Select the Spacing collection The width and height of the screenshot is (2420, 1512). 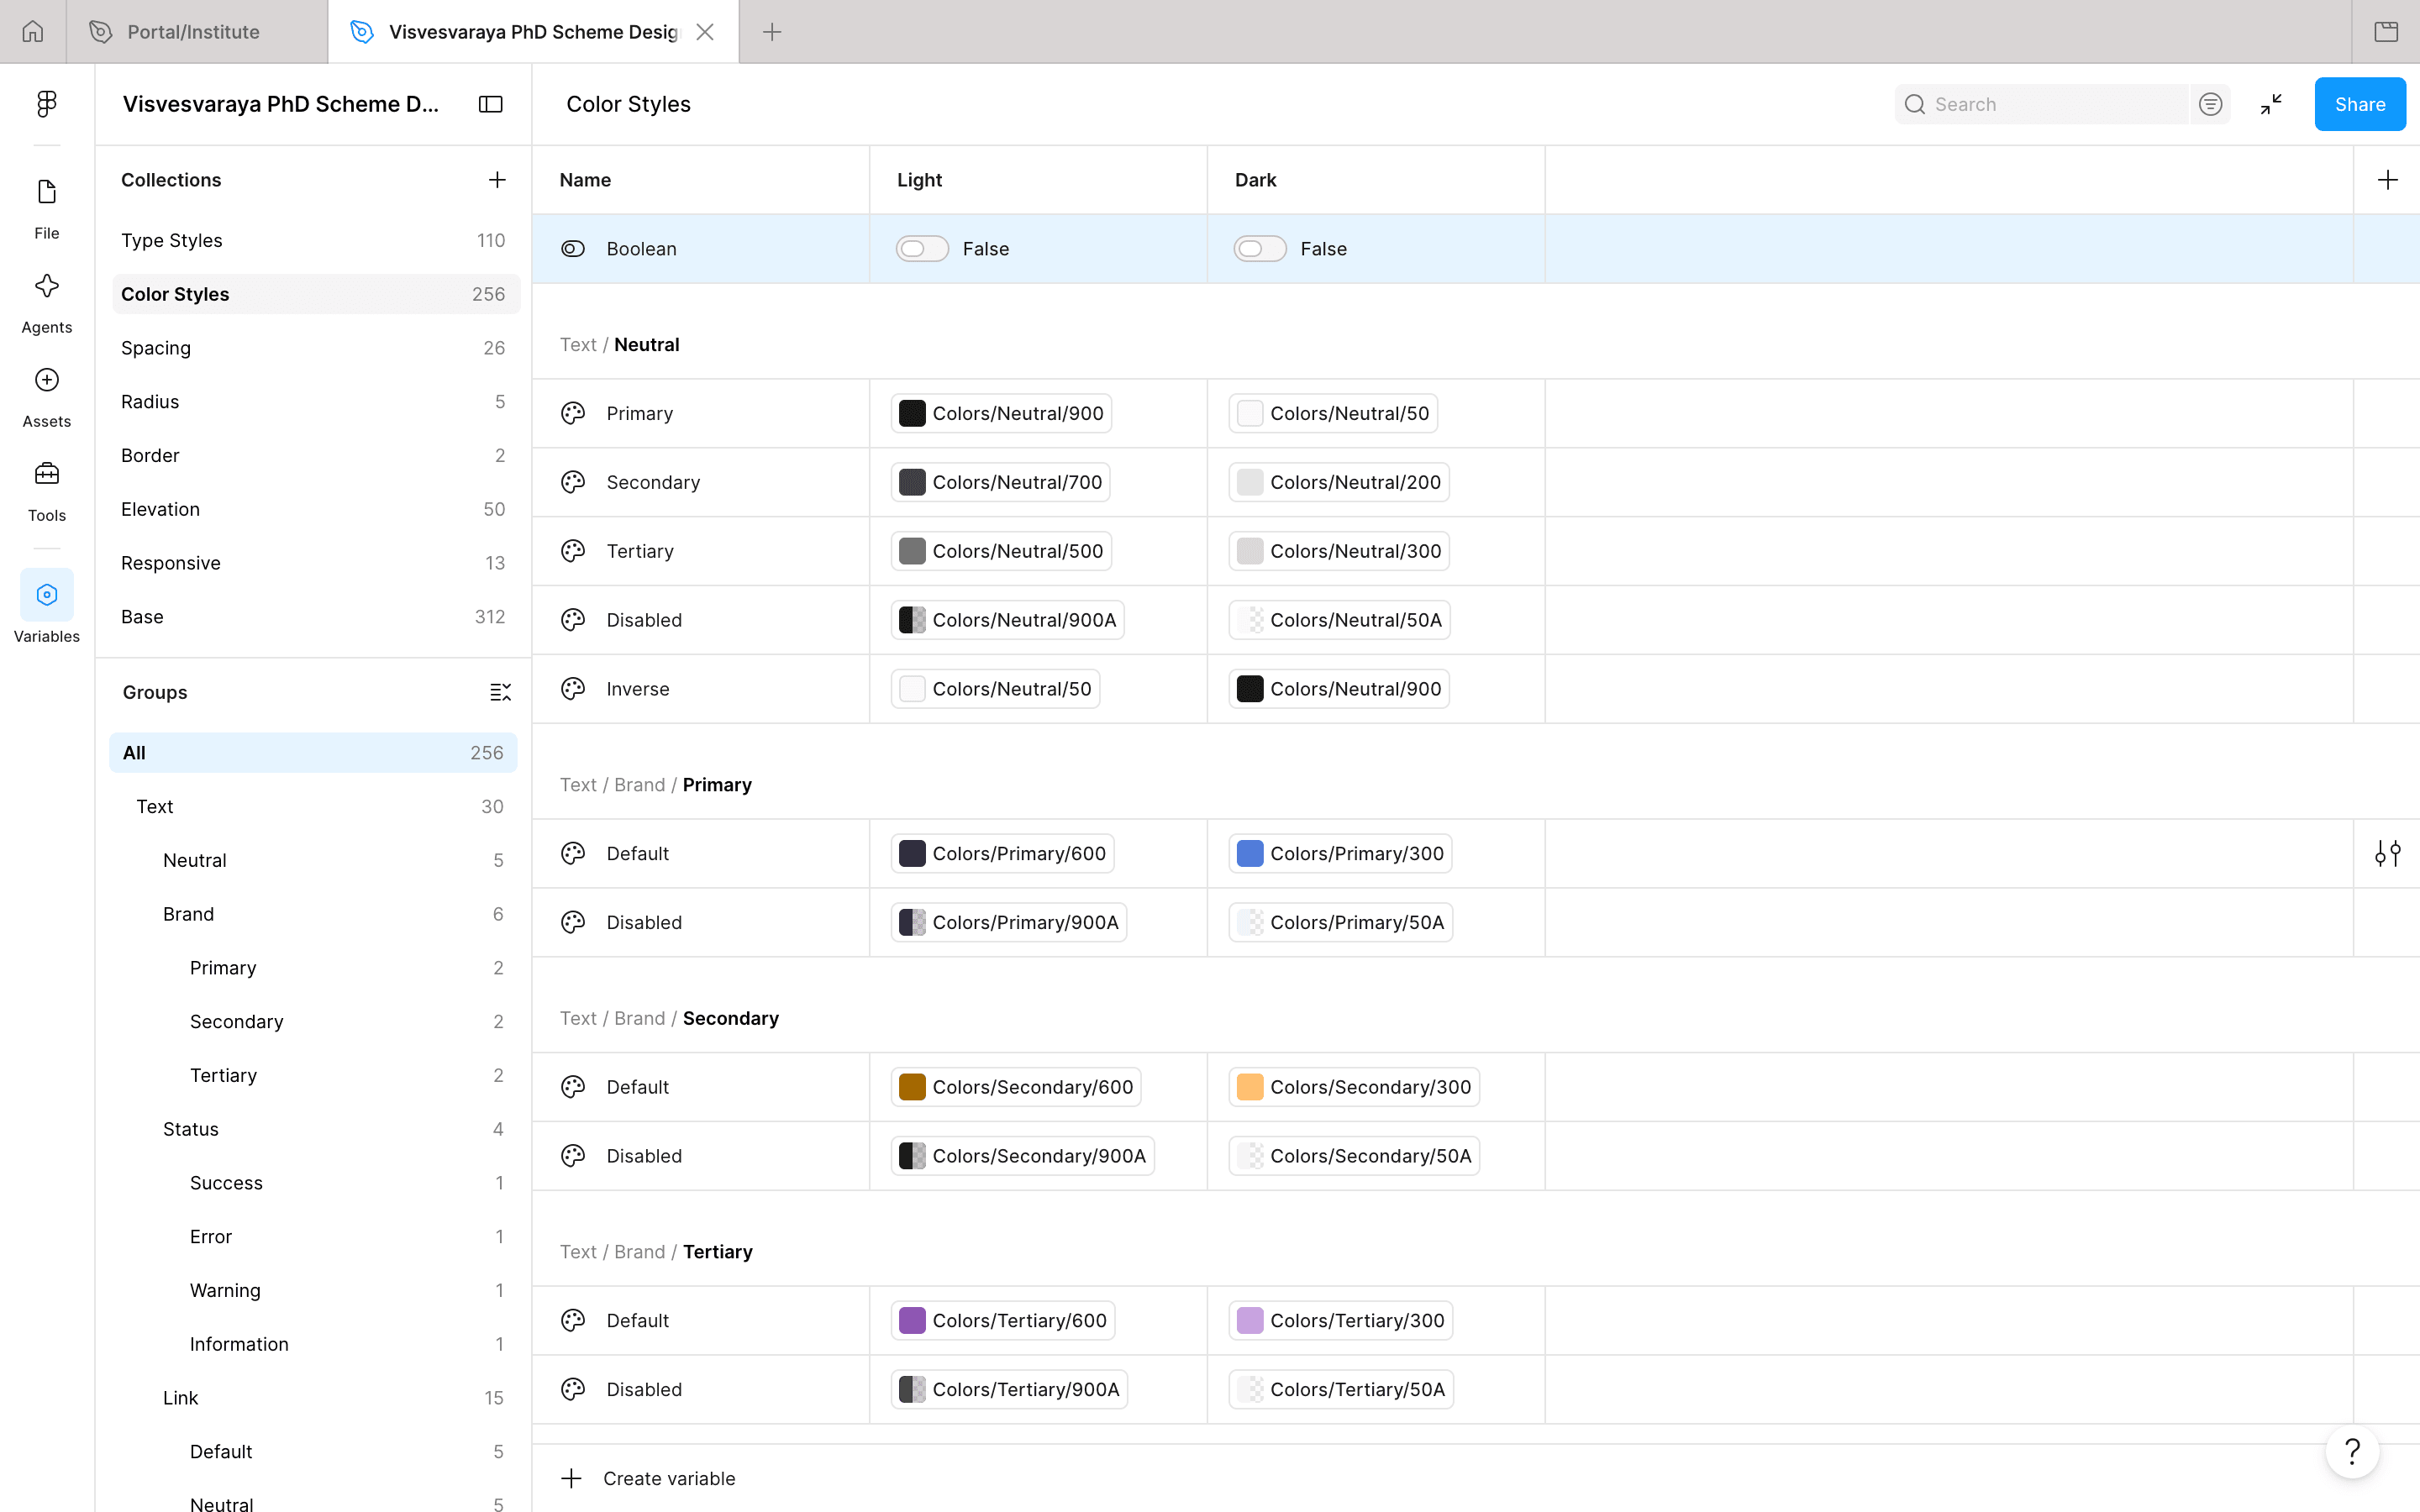(x=315, y=348)
